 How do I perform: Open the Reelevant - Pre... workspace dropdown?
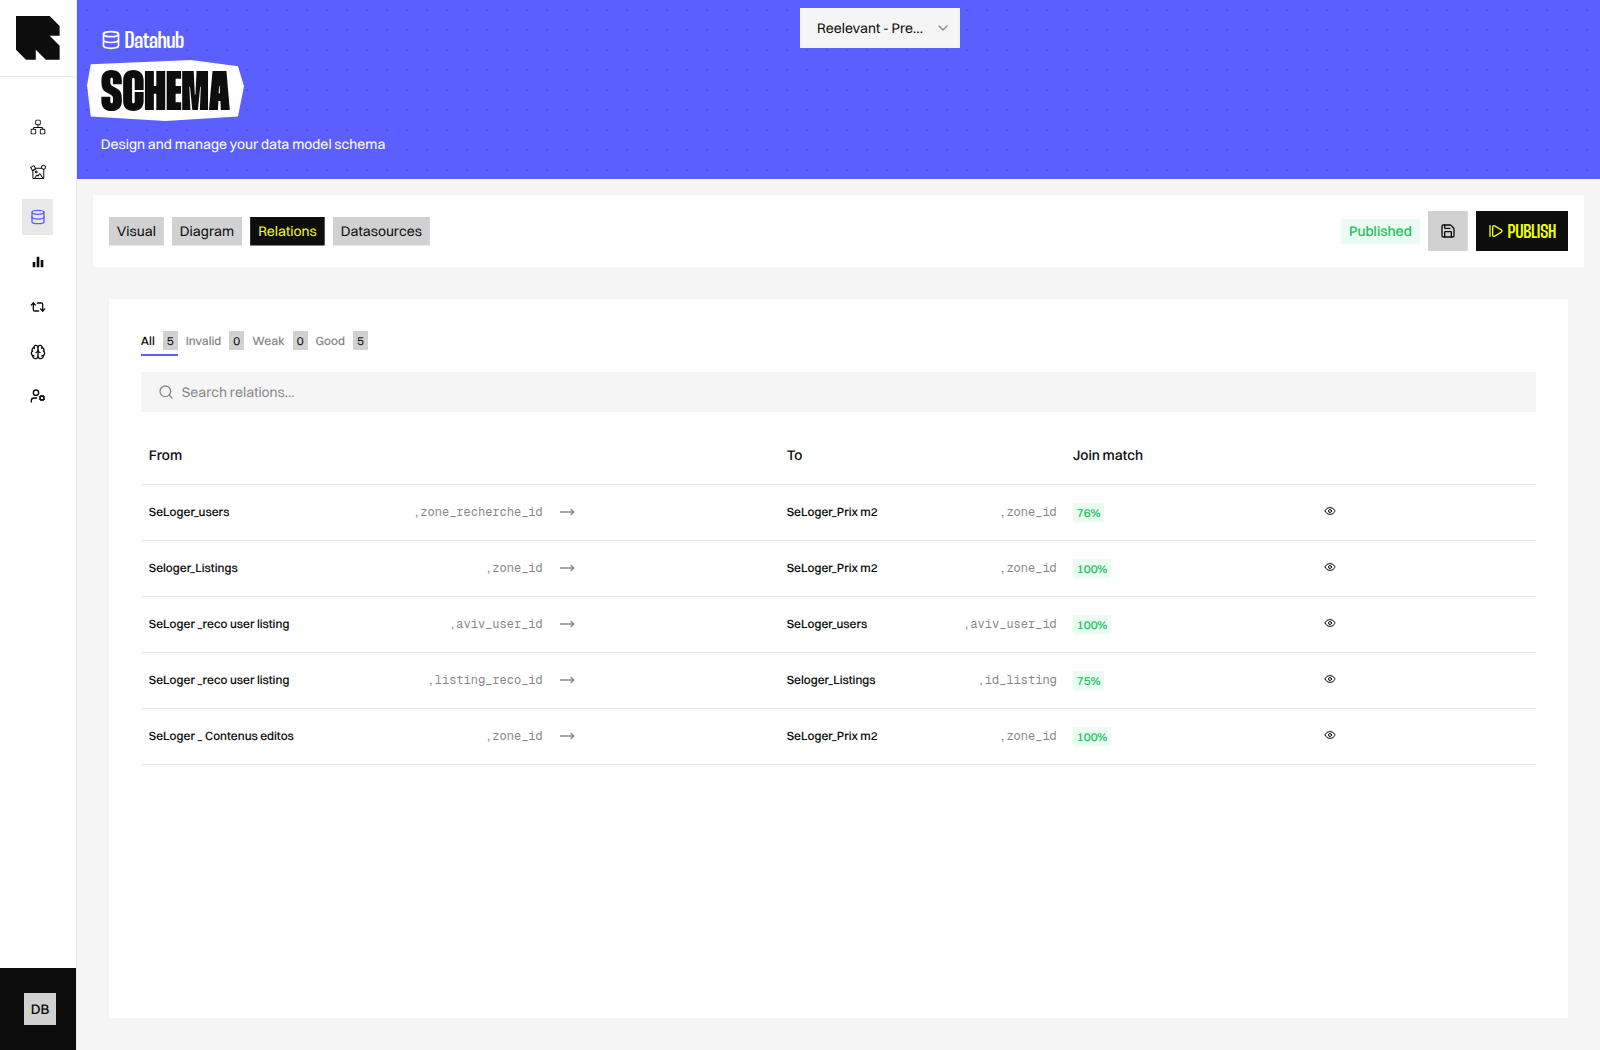coord(880,28)
